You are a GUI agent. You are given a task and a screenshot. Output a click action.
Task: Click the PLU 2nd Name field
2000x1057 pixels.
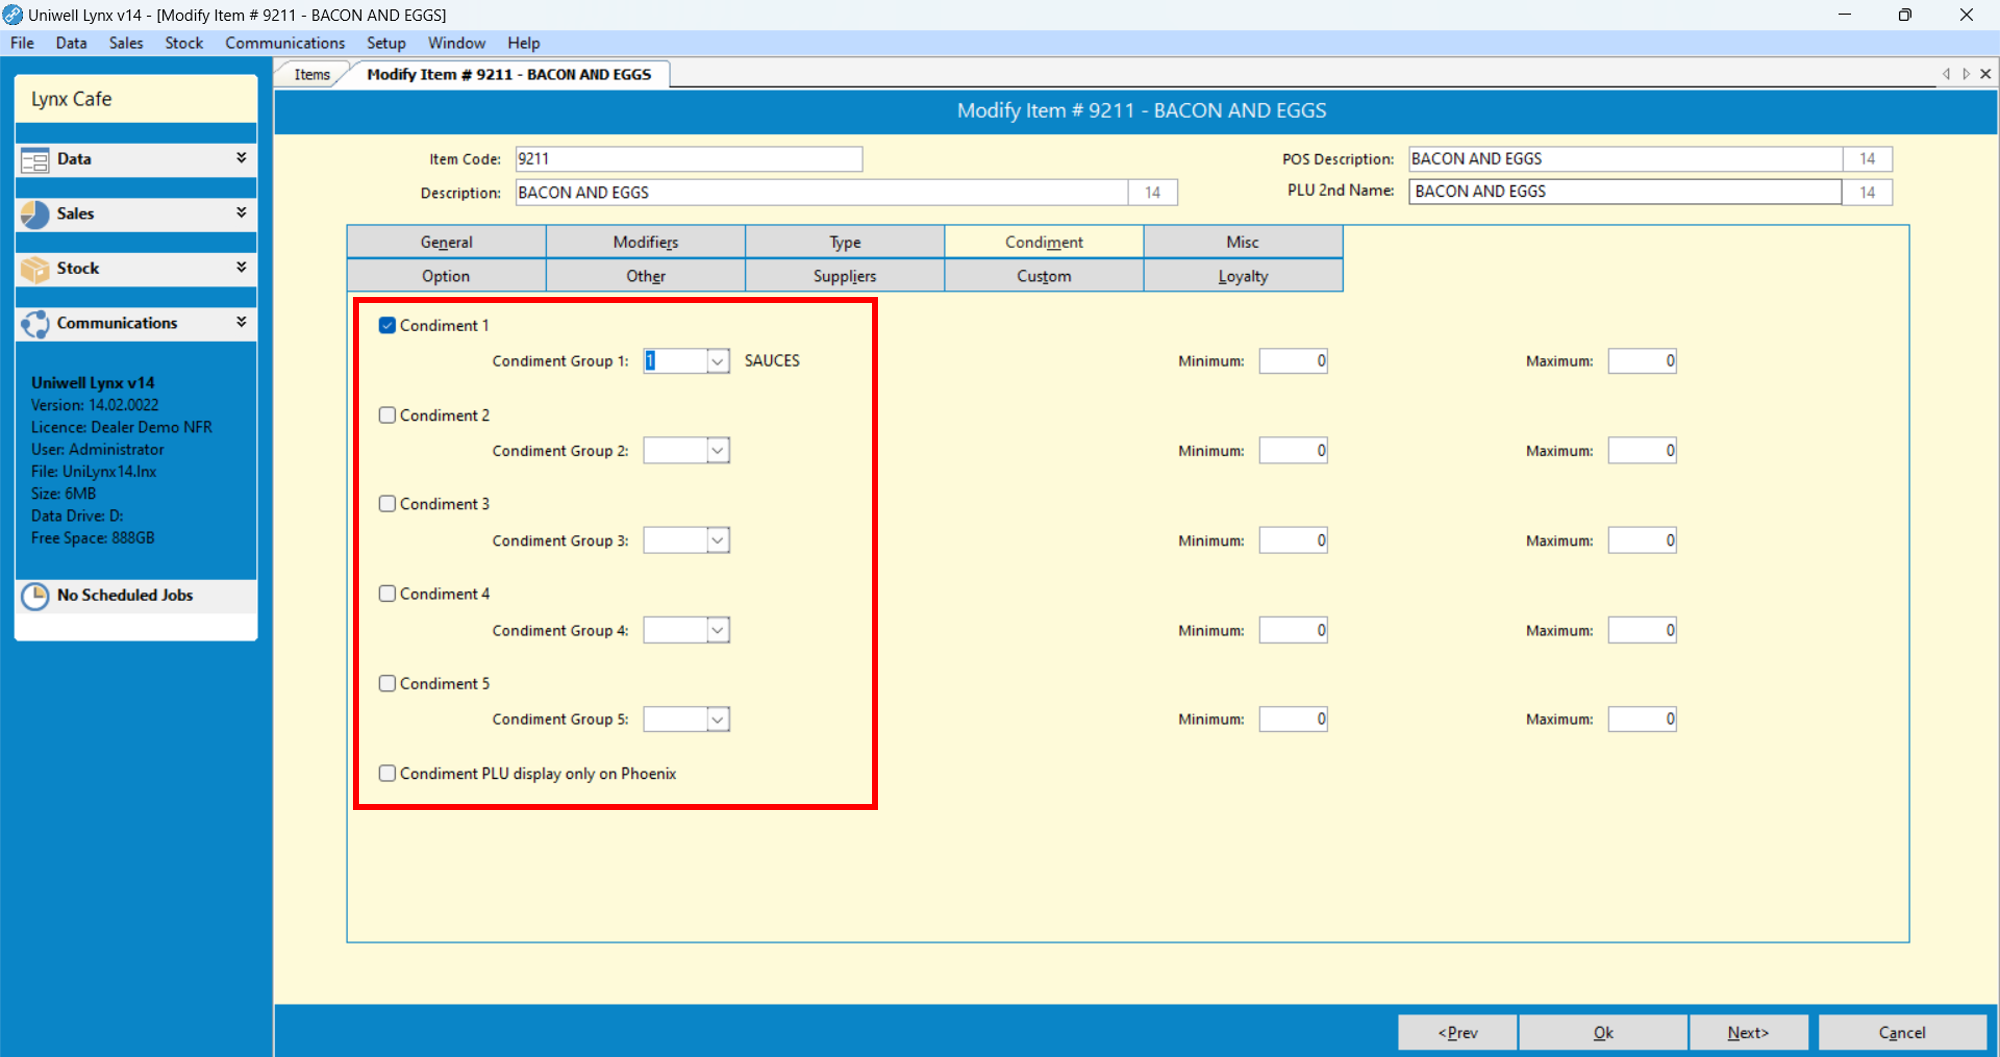1626,192
